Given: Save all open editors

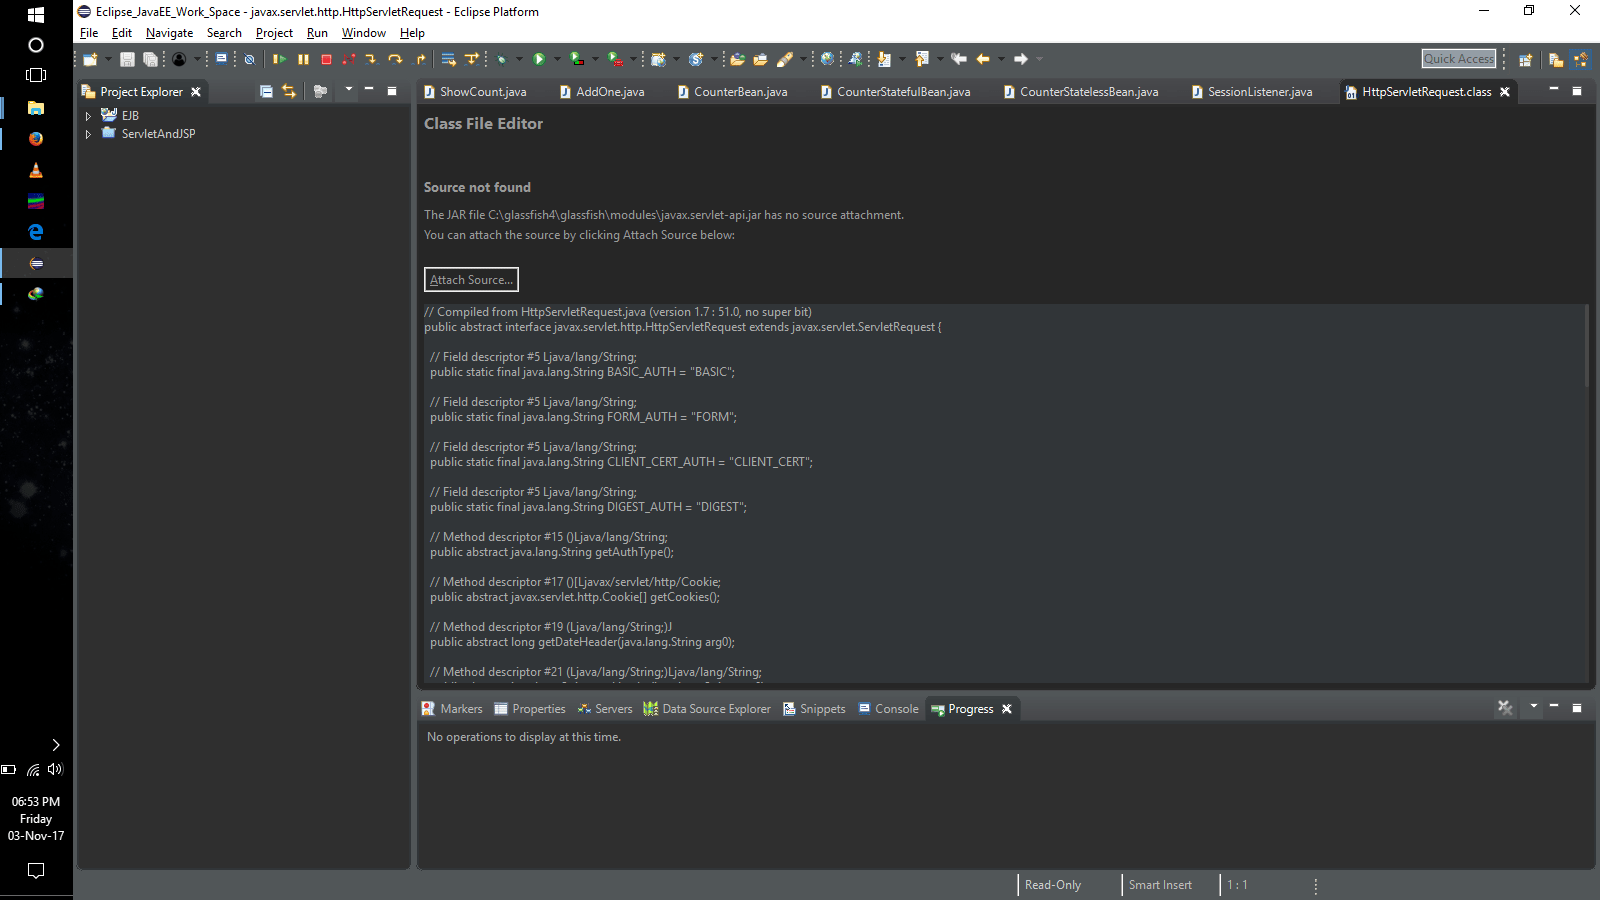Looking at the screenshot, I should (x=150, y=59).
